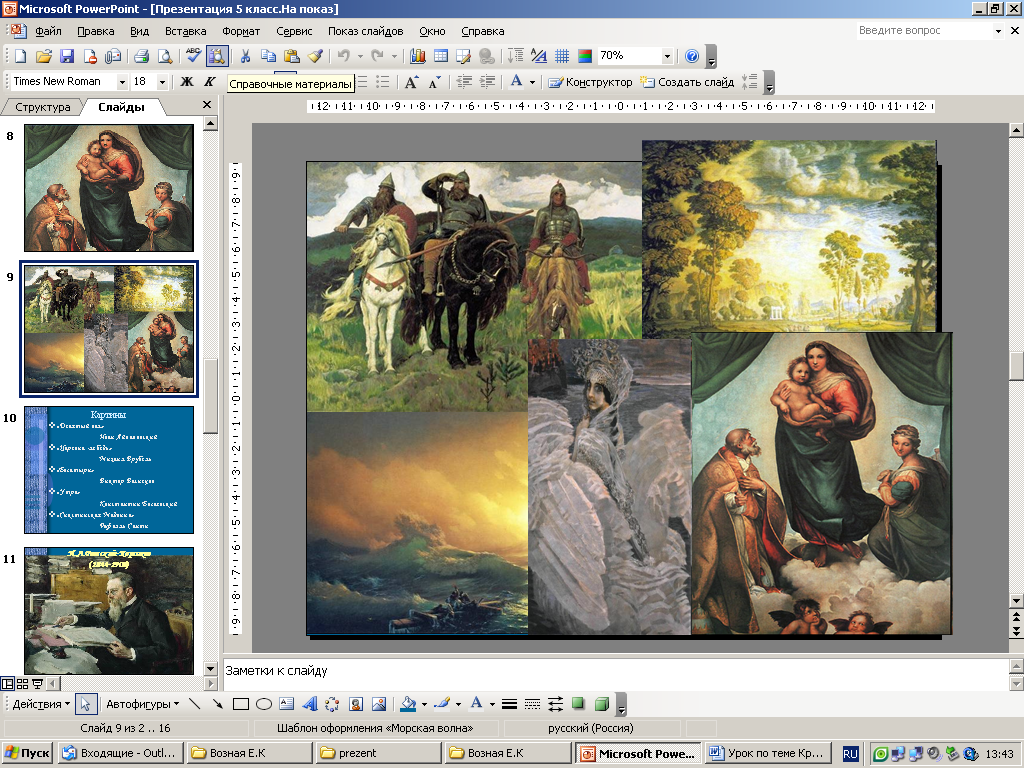Toggle italic (К) formatting
The image size is (1024, 768).
(210, 82)
